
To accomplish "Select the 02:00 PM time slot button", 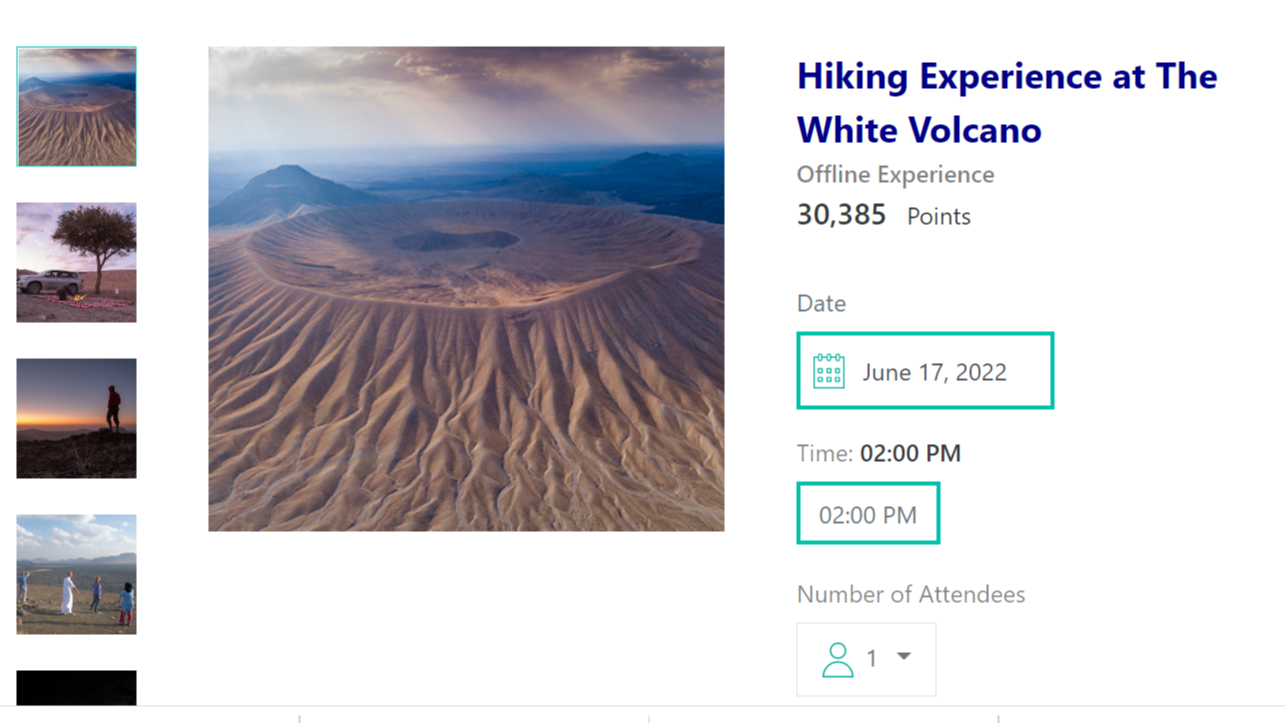I will click(x=868, y=514).
